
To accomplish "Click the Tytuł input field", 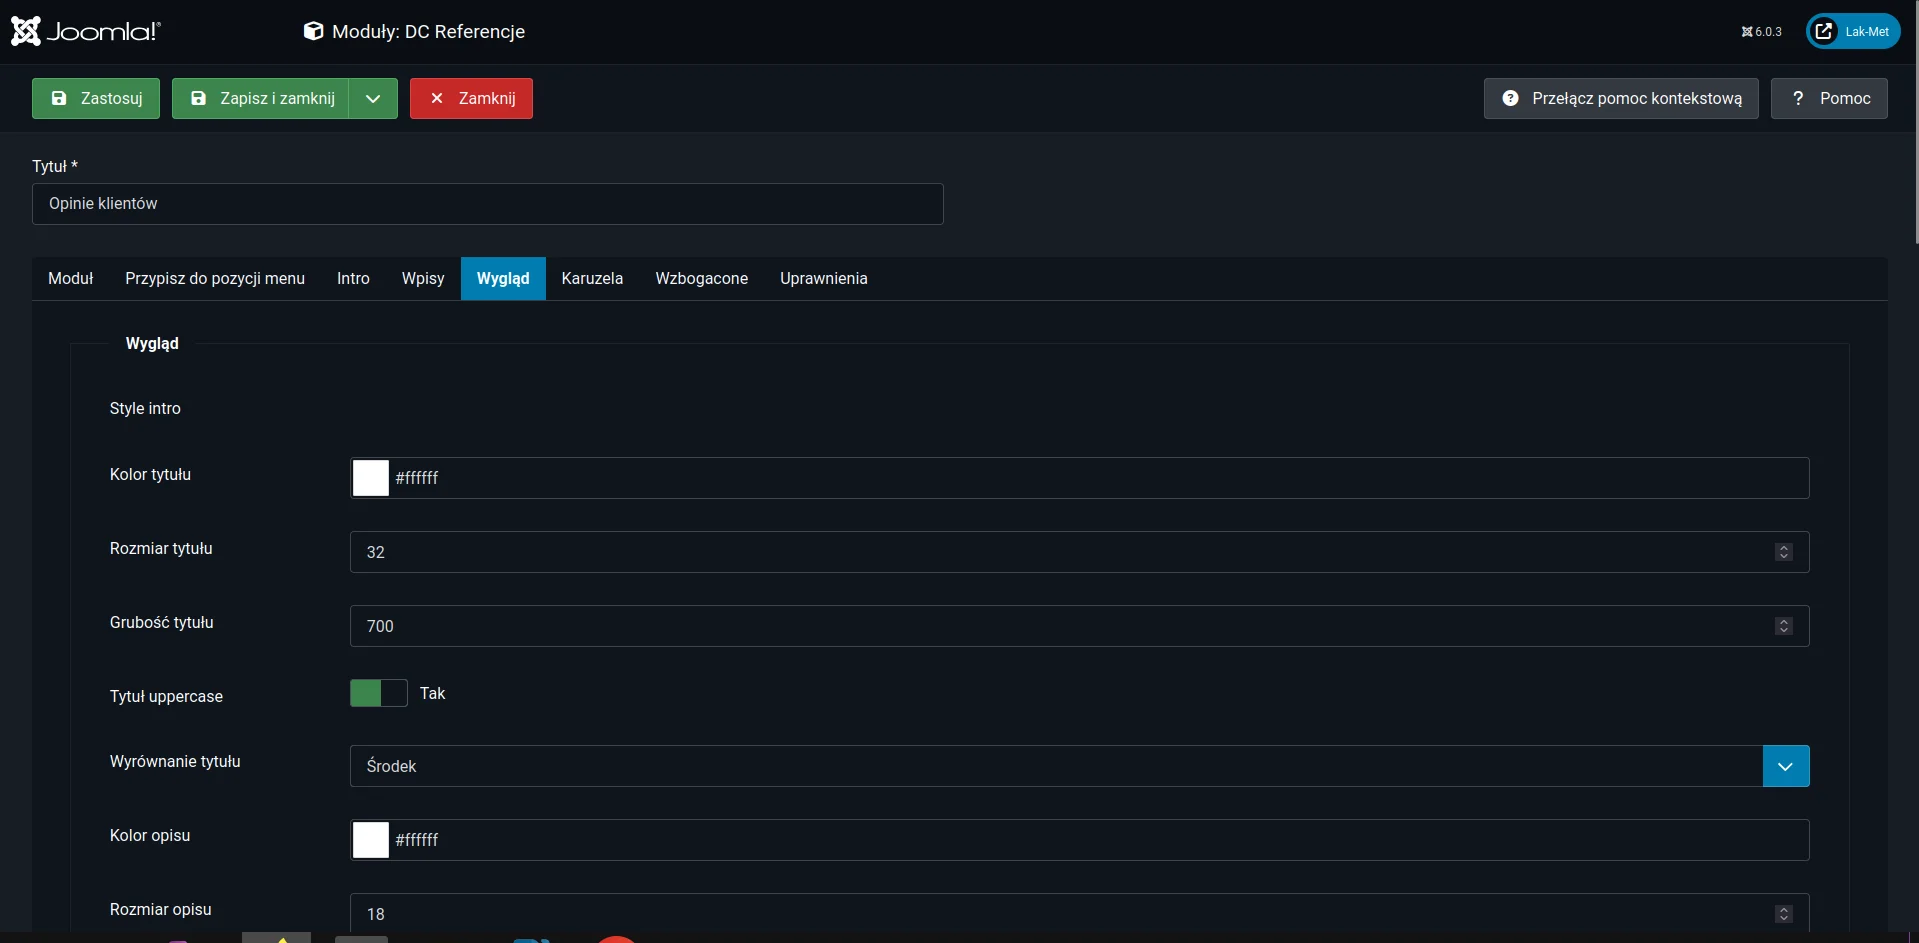I will [x=487, y=204].
